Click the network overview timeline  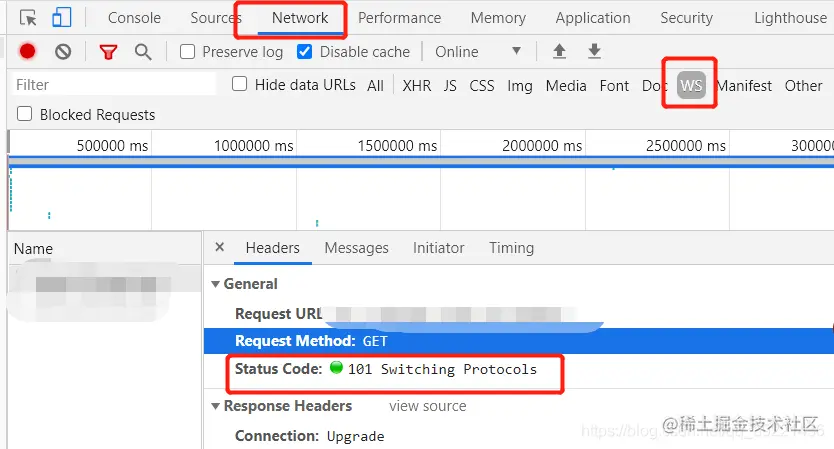pyautogui.click(x=420, y=190)
